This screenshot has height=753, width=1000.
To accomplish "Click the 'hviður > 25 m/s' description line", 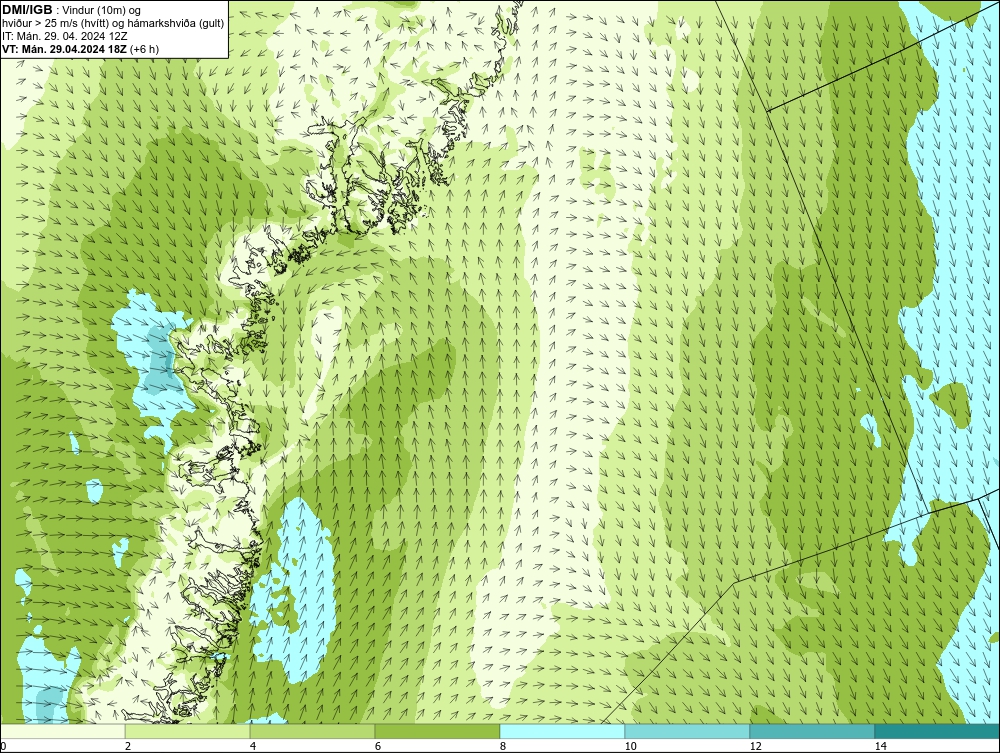I will point(113,23).
